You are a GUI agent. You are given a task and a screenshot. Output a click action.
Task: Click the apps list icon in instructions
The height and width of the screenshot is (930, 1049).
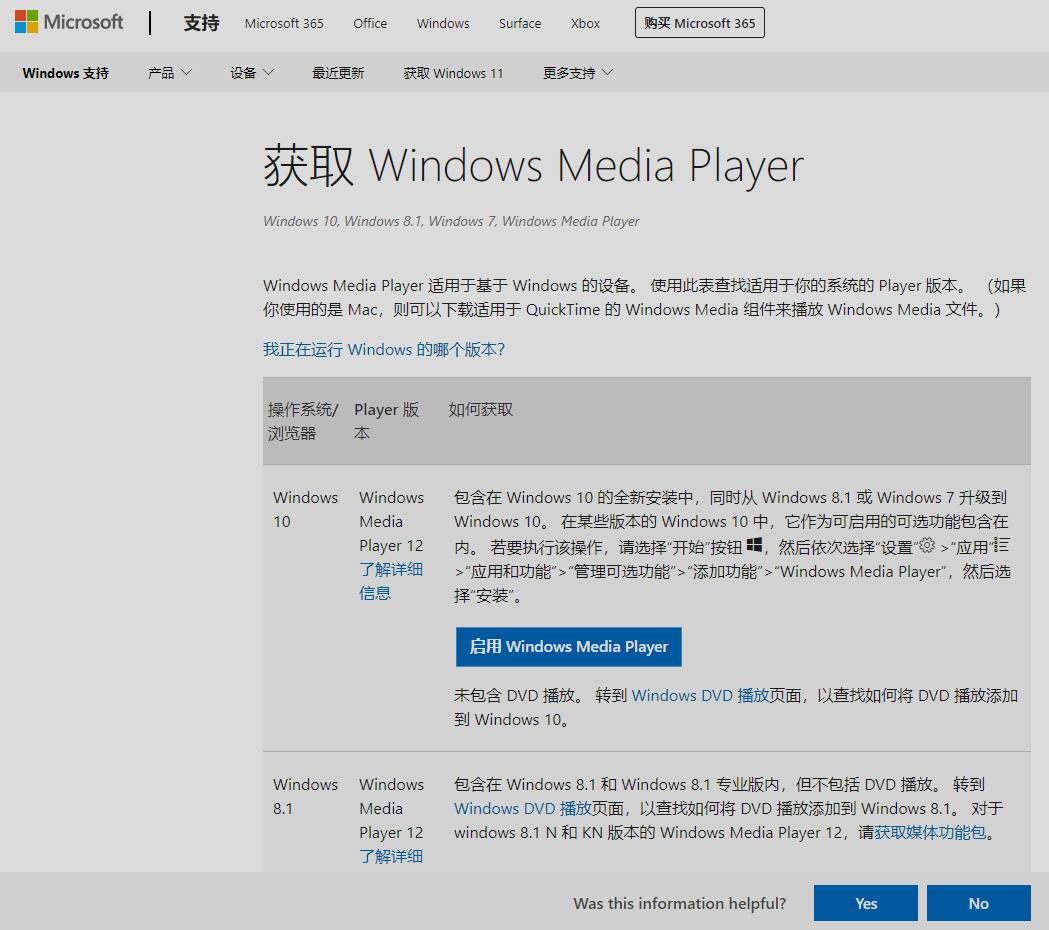click(x=1001, y=545)
